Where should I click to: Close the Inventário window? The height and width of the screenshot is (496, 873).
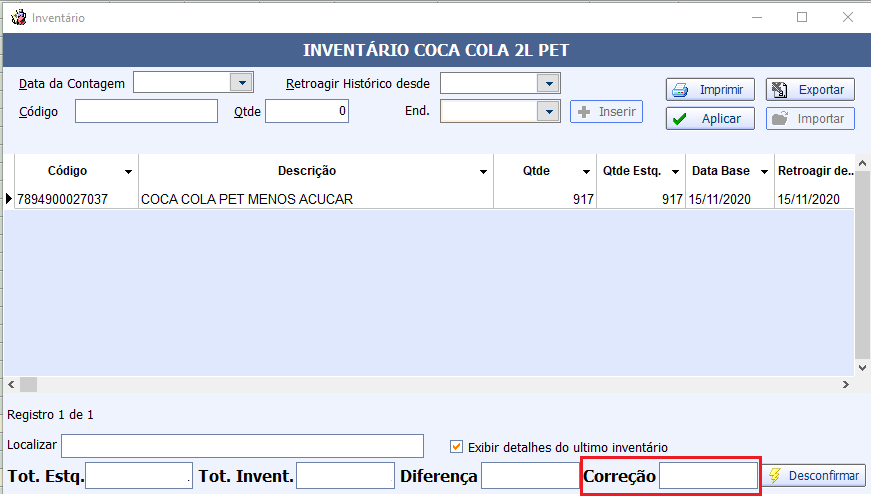[847, 17]
